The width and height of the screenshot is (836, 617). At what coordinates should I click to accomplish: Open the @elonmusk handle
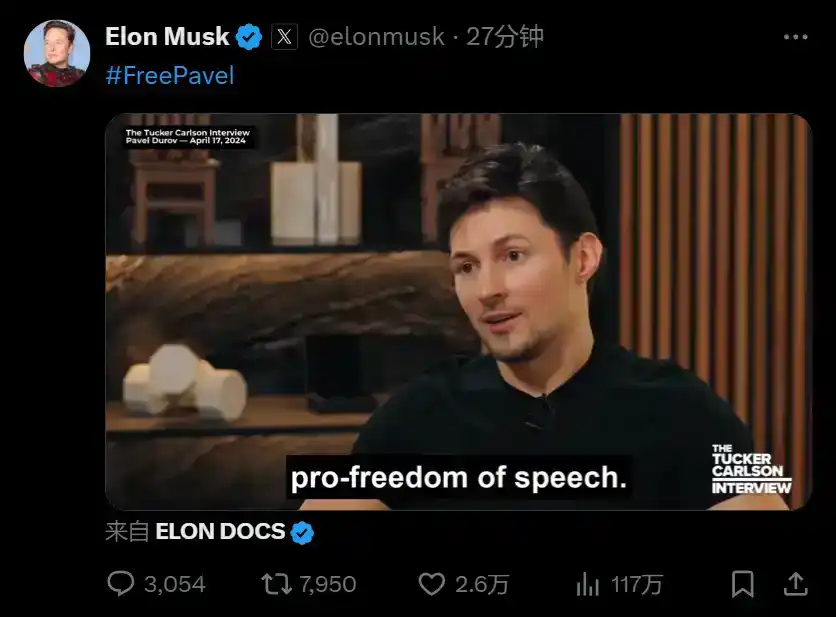coord(376,37)
